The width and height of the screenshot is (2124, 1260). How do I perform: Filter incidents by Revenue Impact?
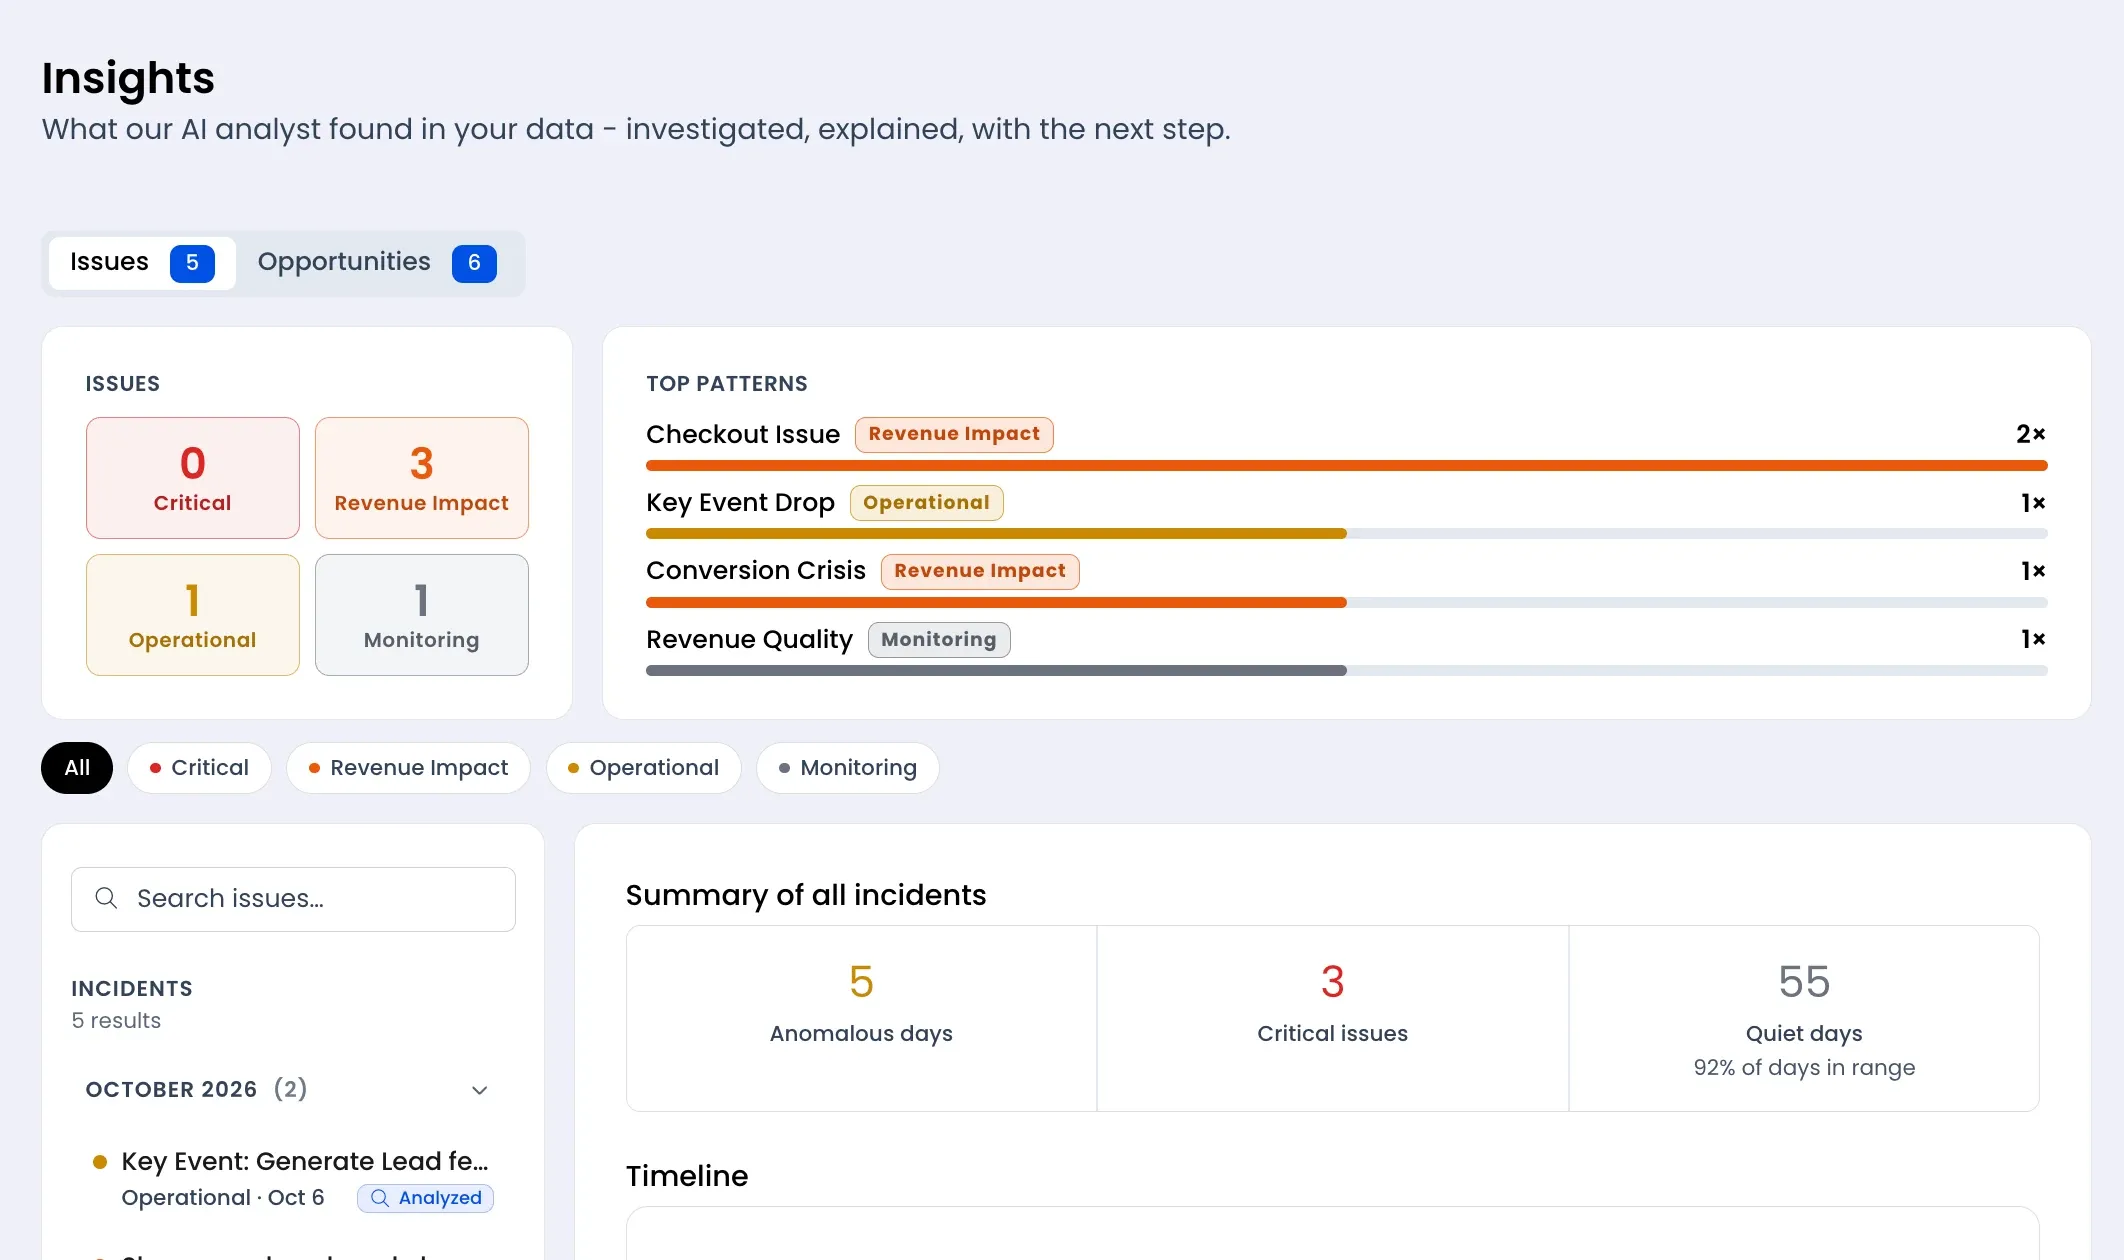click(x=408, y=768)
